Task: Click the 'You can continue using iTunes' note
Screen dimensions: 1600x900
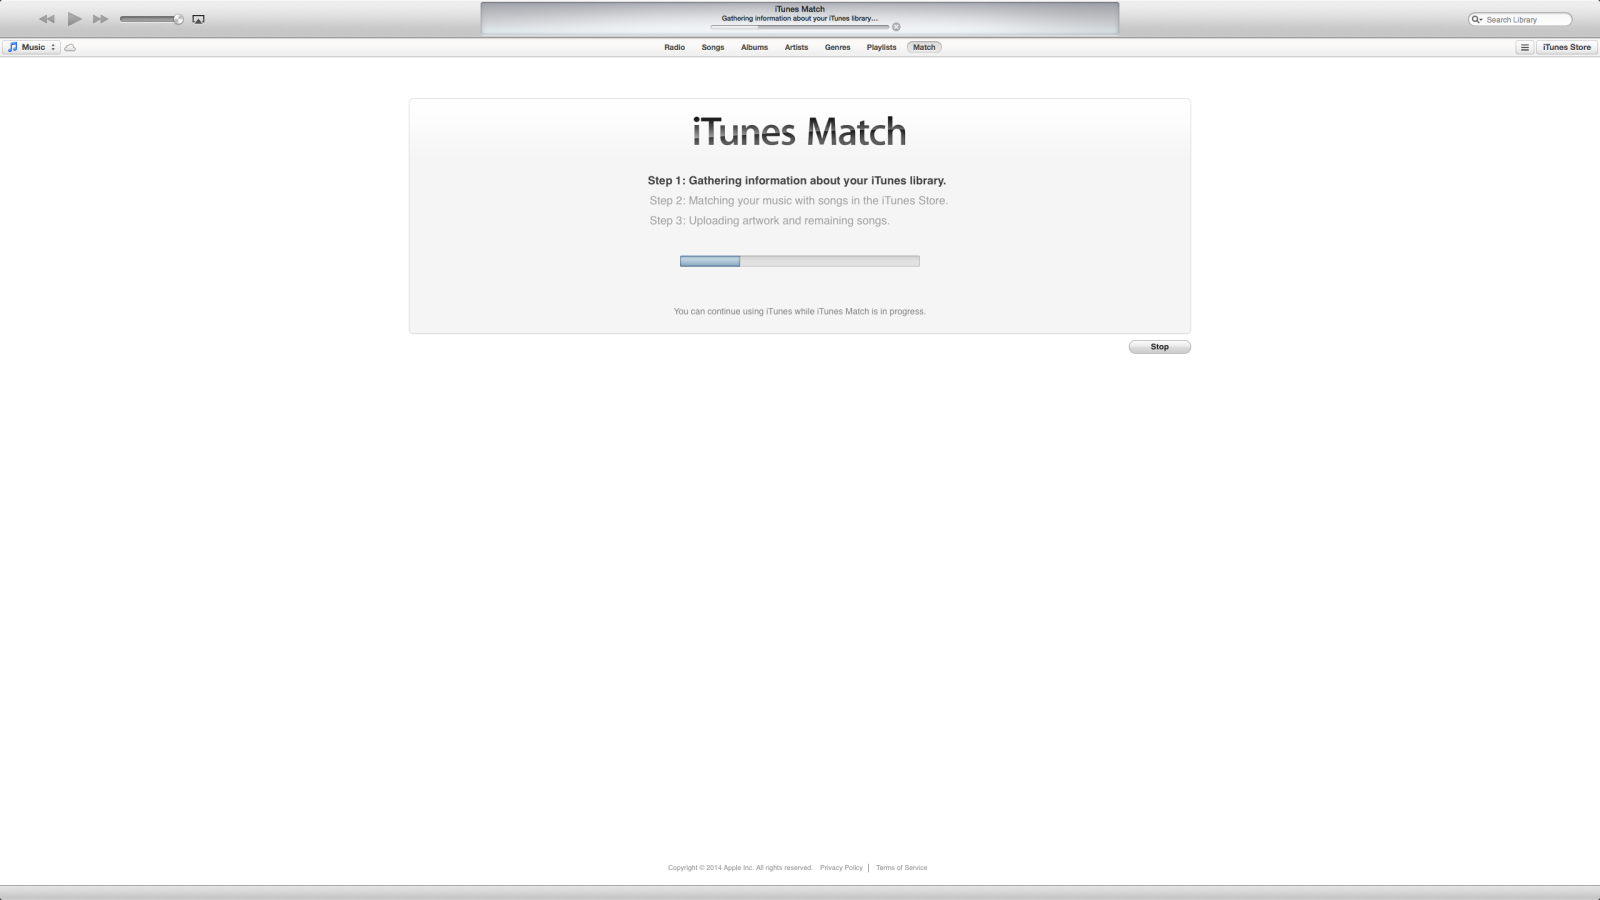Action: 800,312
